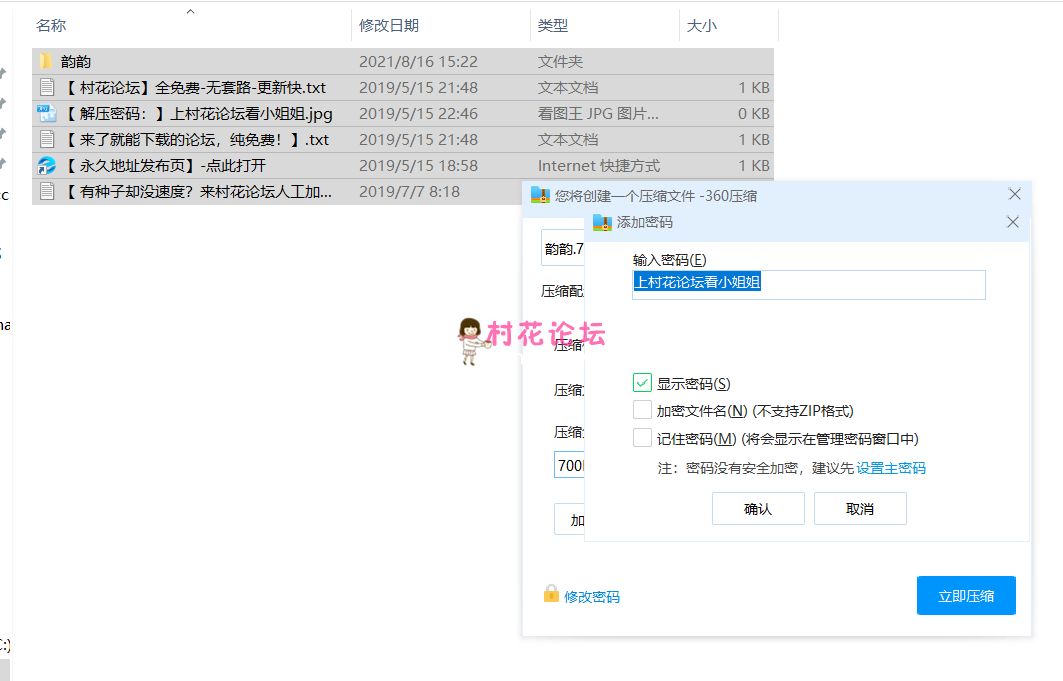This screenshot has width=1063, height=681.
Task: Open the 设置主密码 link
Action: click(891, 468)
